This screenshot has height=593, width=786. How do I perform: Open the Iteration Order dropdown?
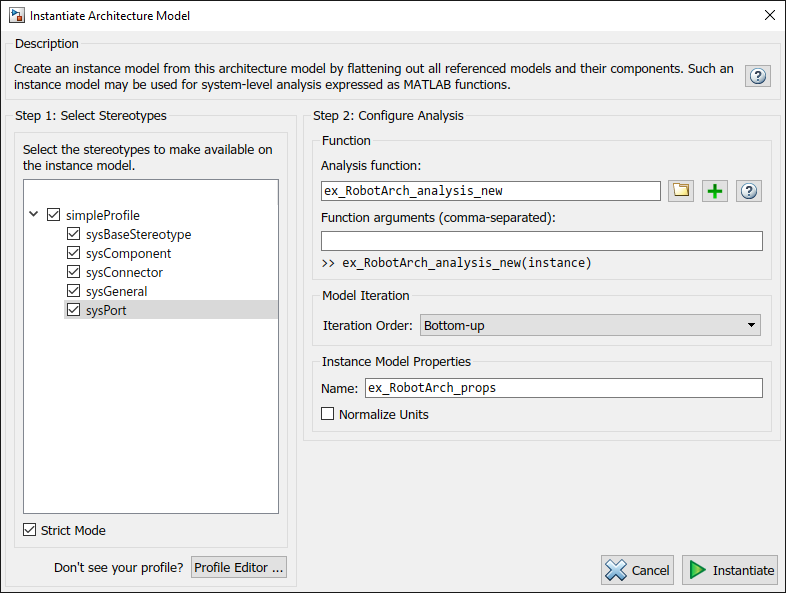pyautogui.click(x=589, y=325)
